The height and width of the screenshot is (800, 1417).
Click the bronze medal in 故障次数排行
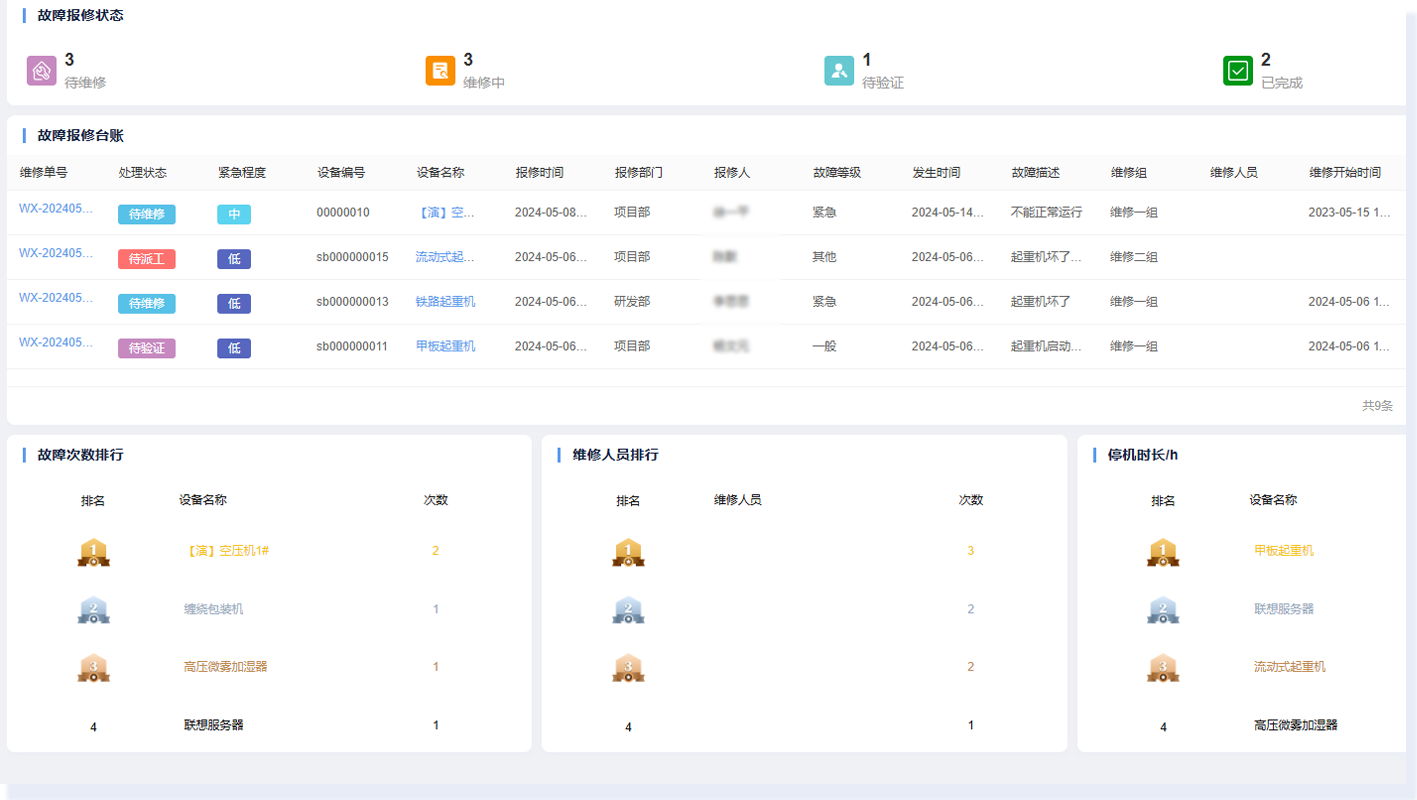[x=93, y=668]
